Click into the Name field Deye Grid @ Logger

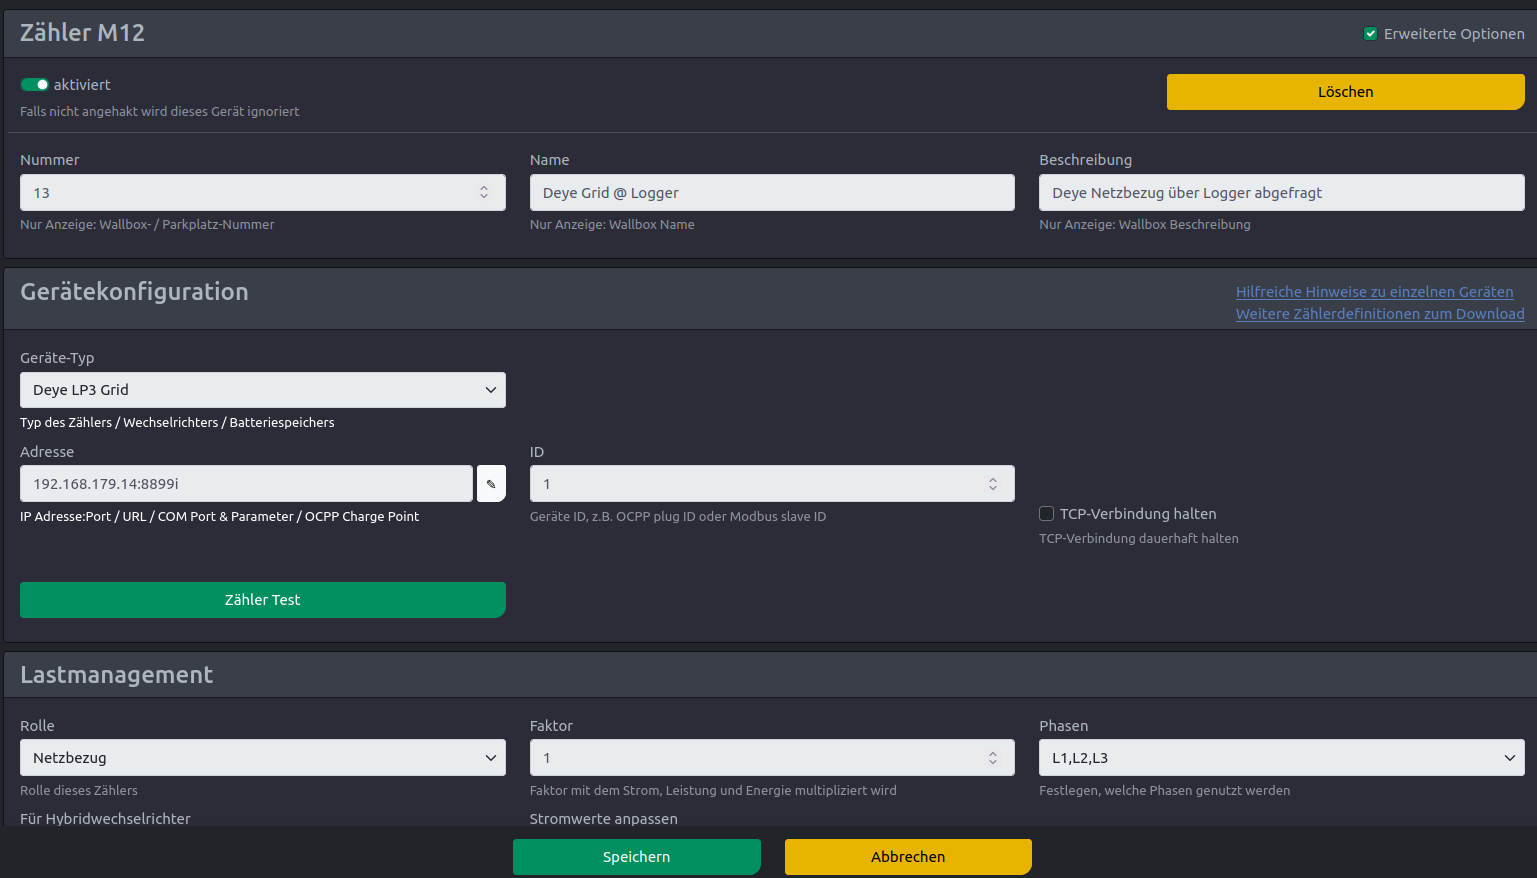coord(770,193)
